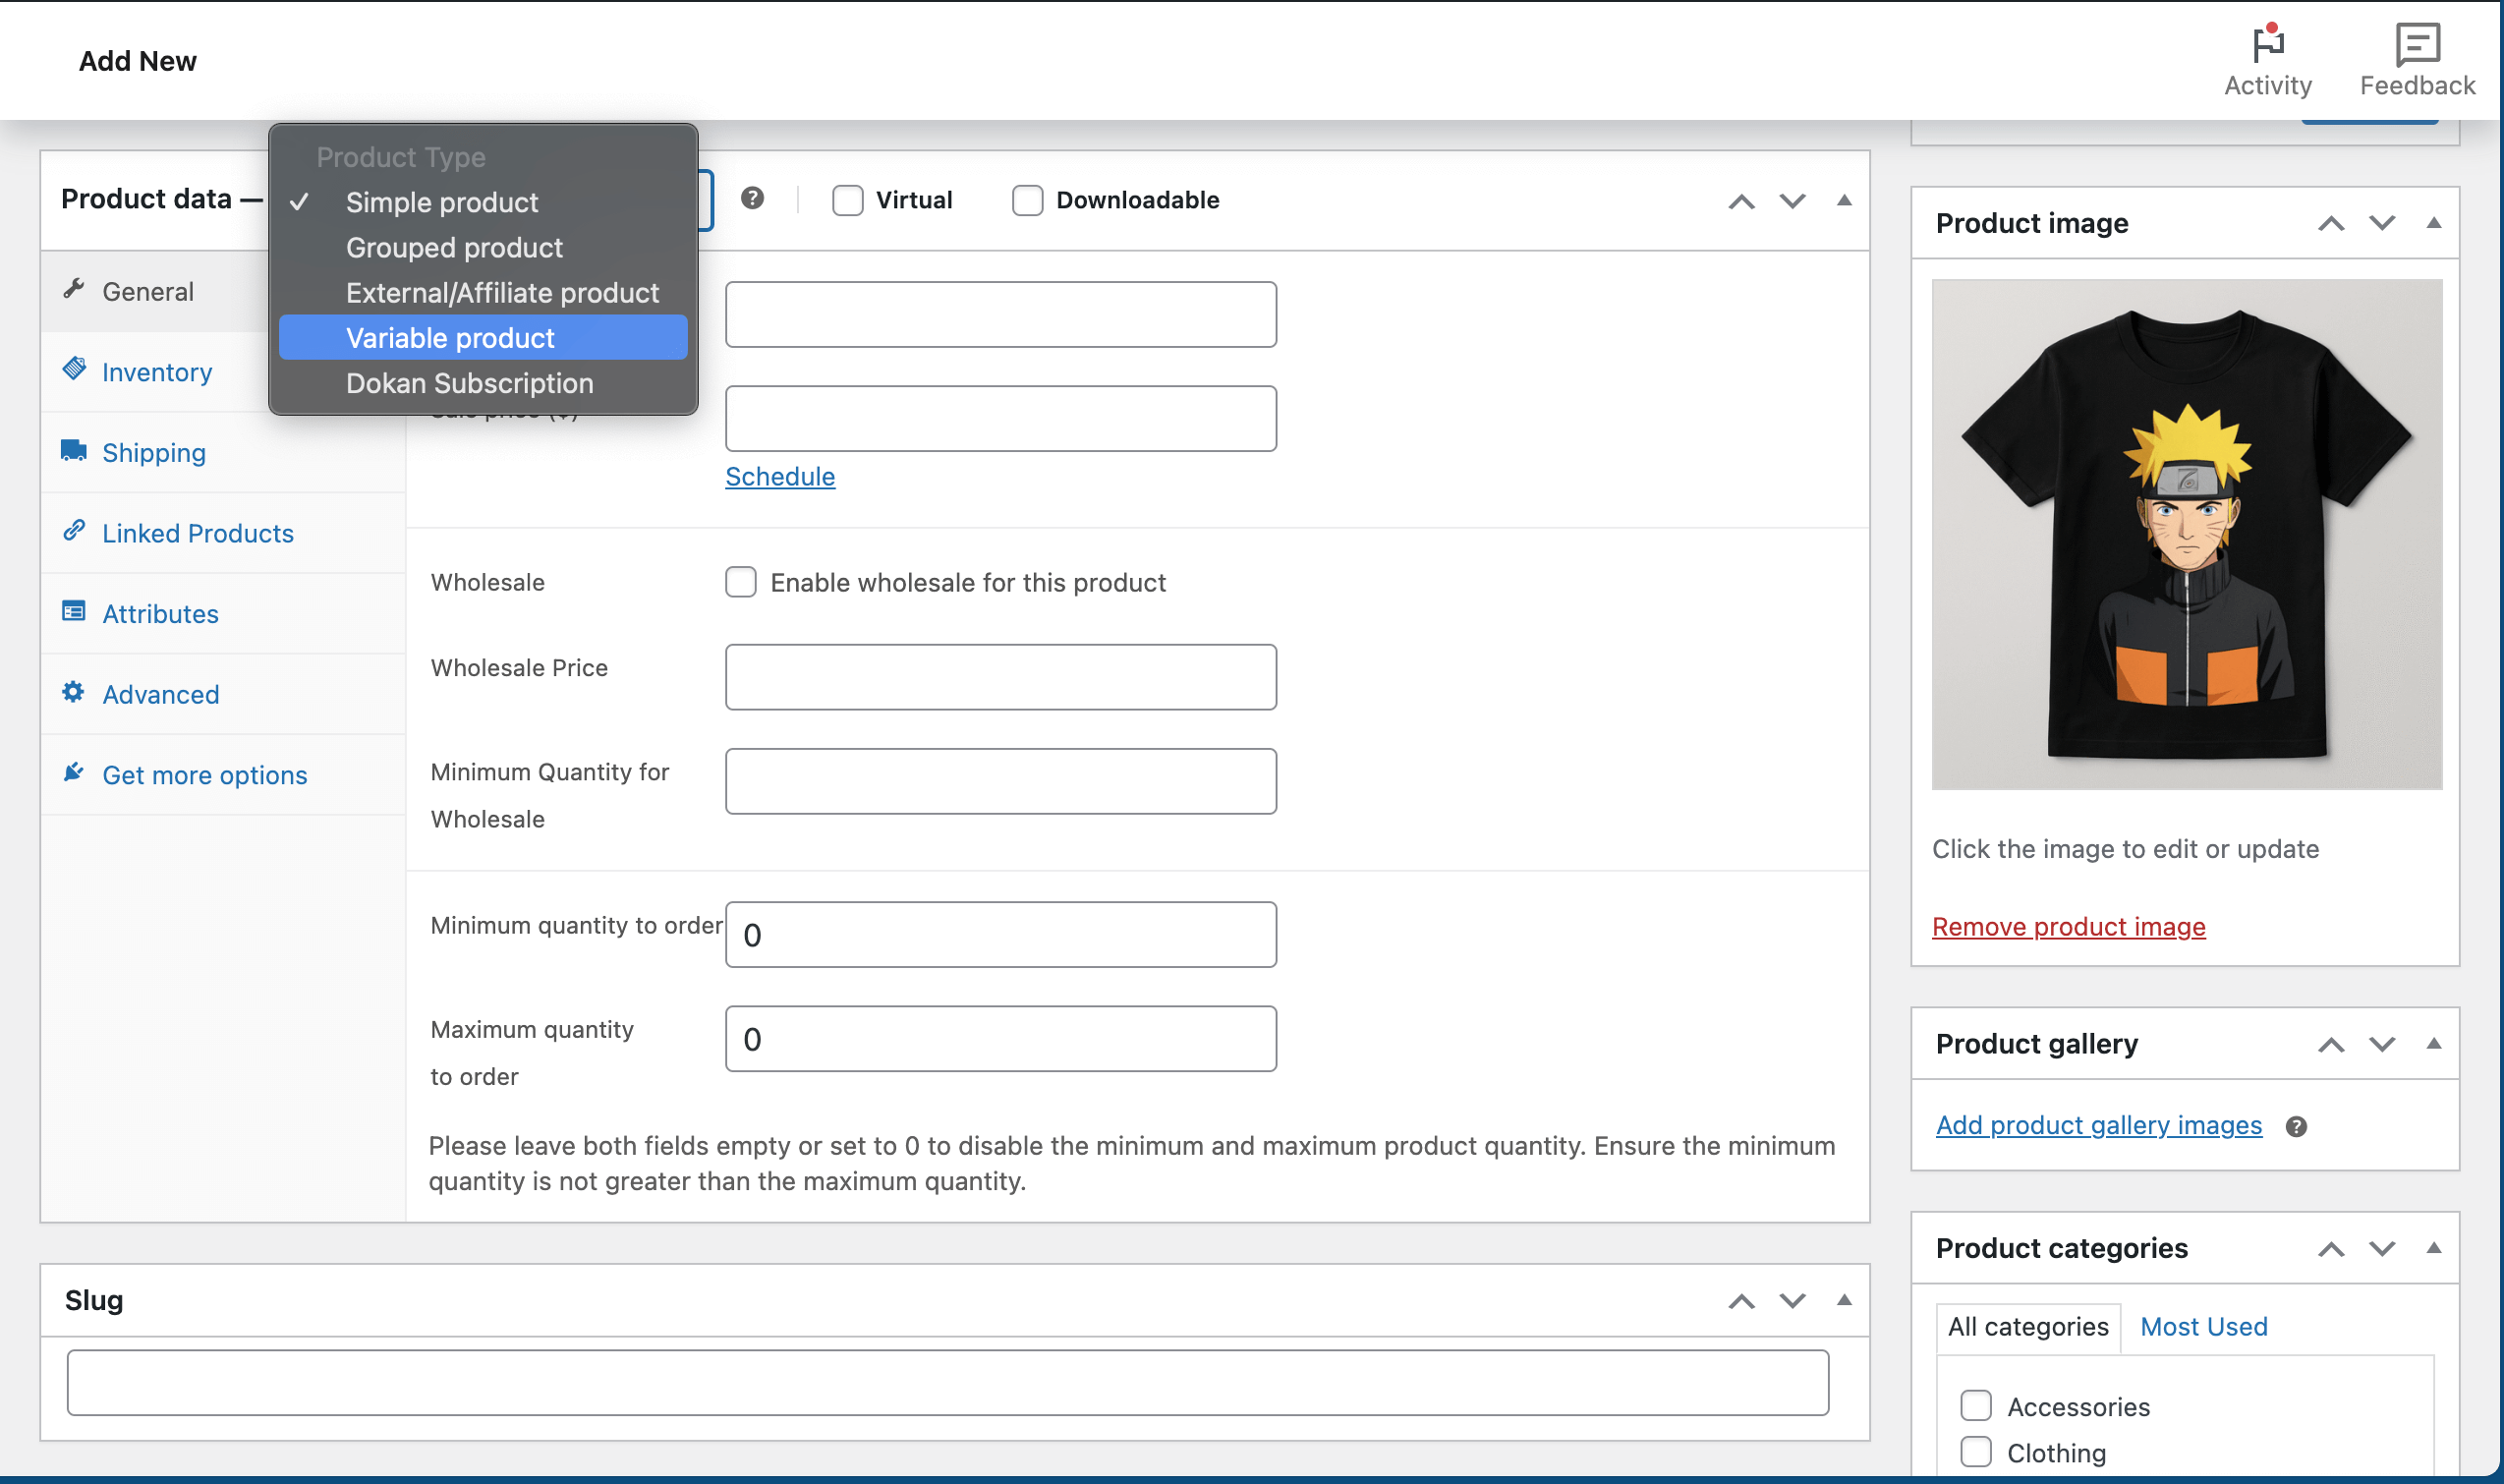Viewport: 2504px width, 1484px height.
Task: Move Product categories panel up
Action: click(2331, 1249)
